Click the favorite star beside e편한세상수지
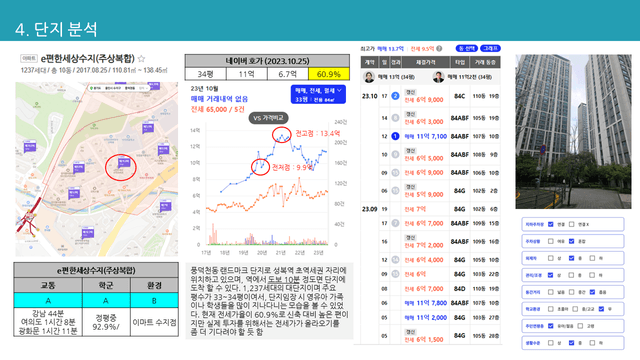 141,59
